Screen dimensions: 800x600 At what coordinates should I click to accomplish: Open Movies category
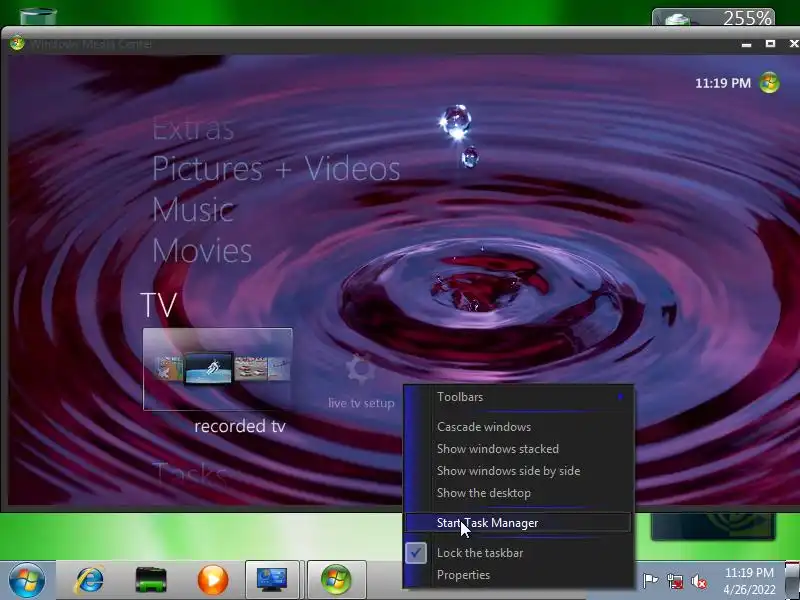click(202, 251)
